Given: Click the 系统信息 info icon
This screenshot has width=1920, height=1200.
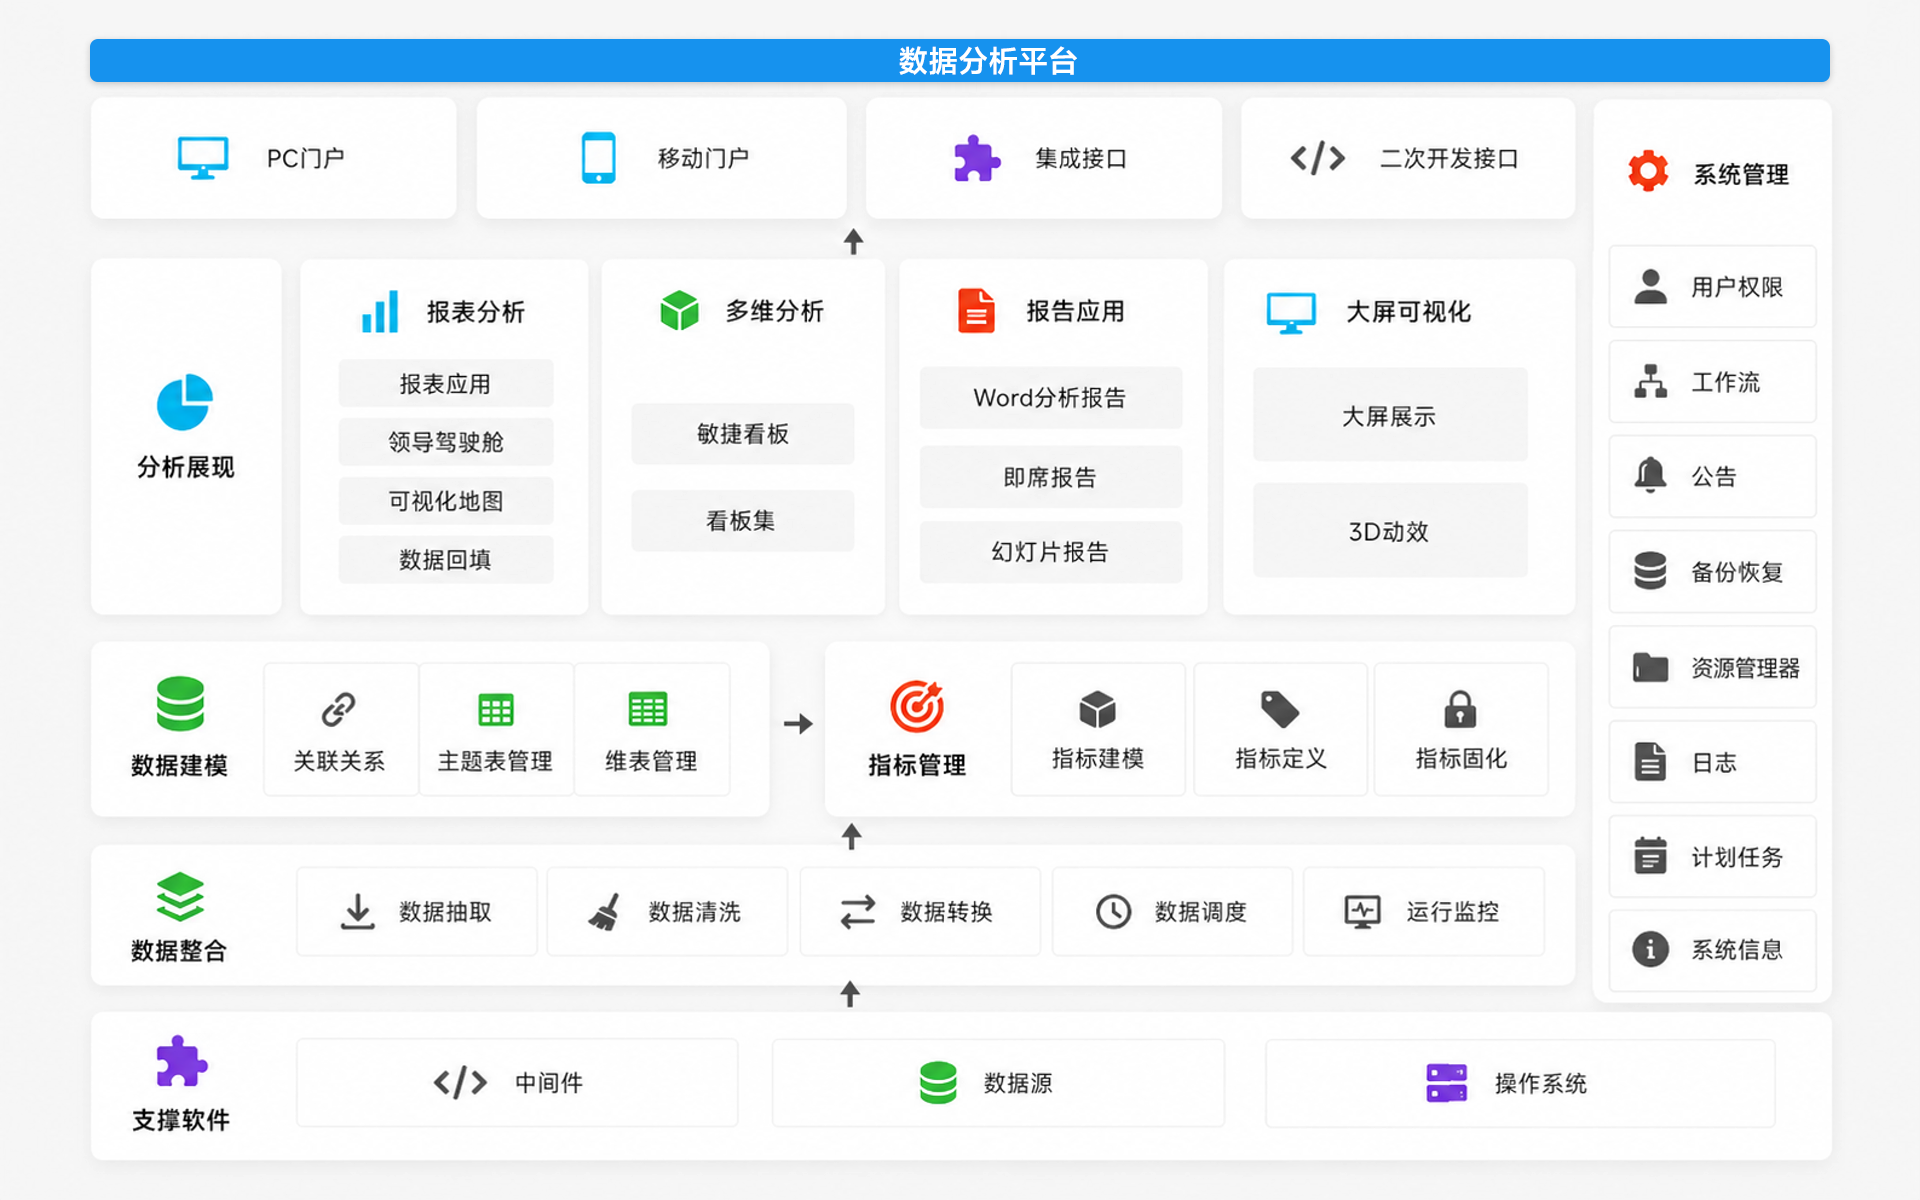Looking at the screenshot, I should [1650, 949].
